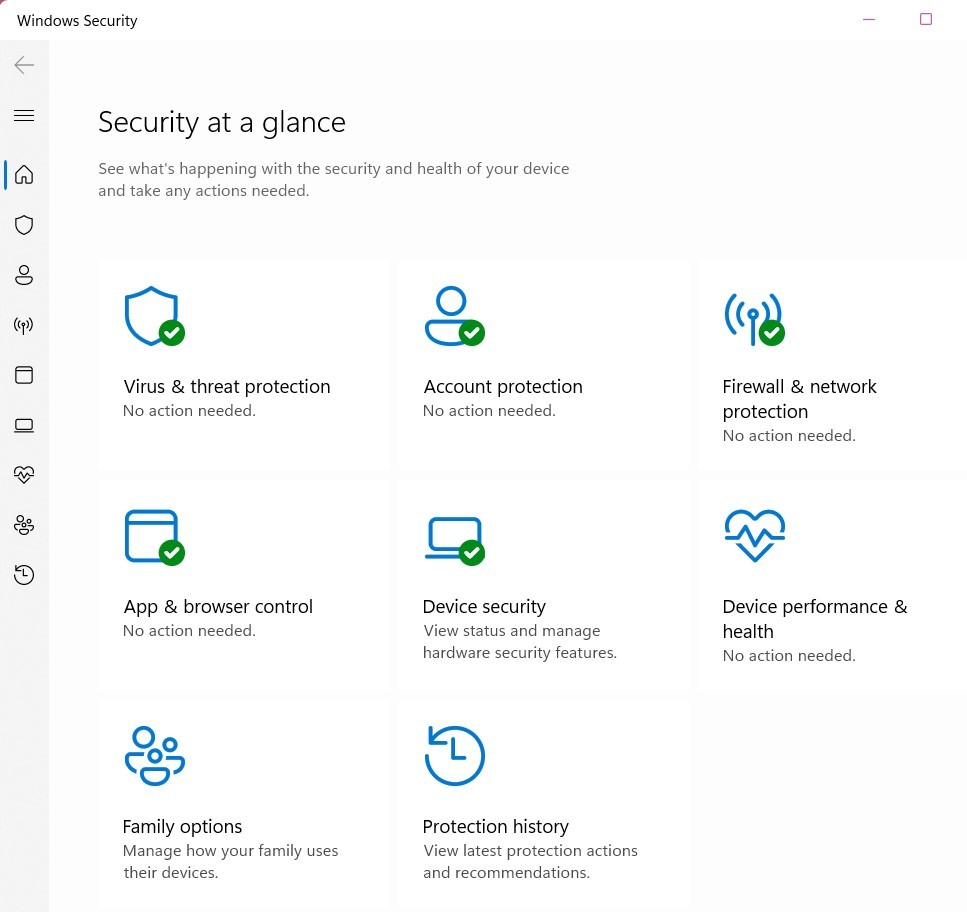
Task: Click 'Manage how your family uses their devices.'
Action: click(231, 862)
